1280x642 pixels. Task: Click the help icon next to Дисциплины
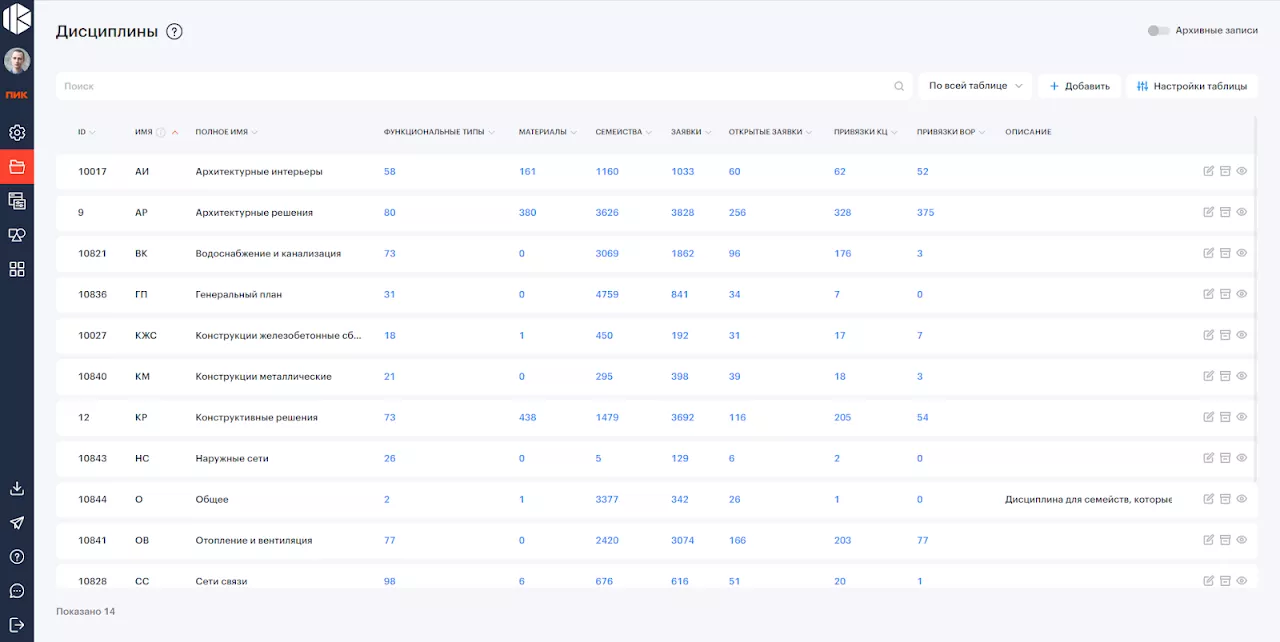[174, 31]
